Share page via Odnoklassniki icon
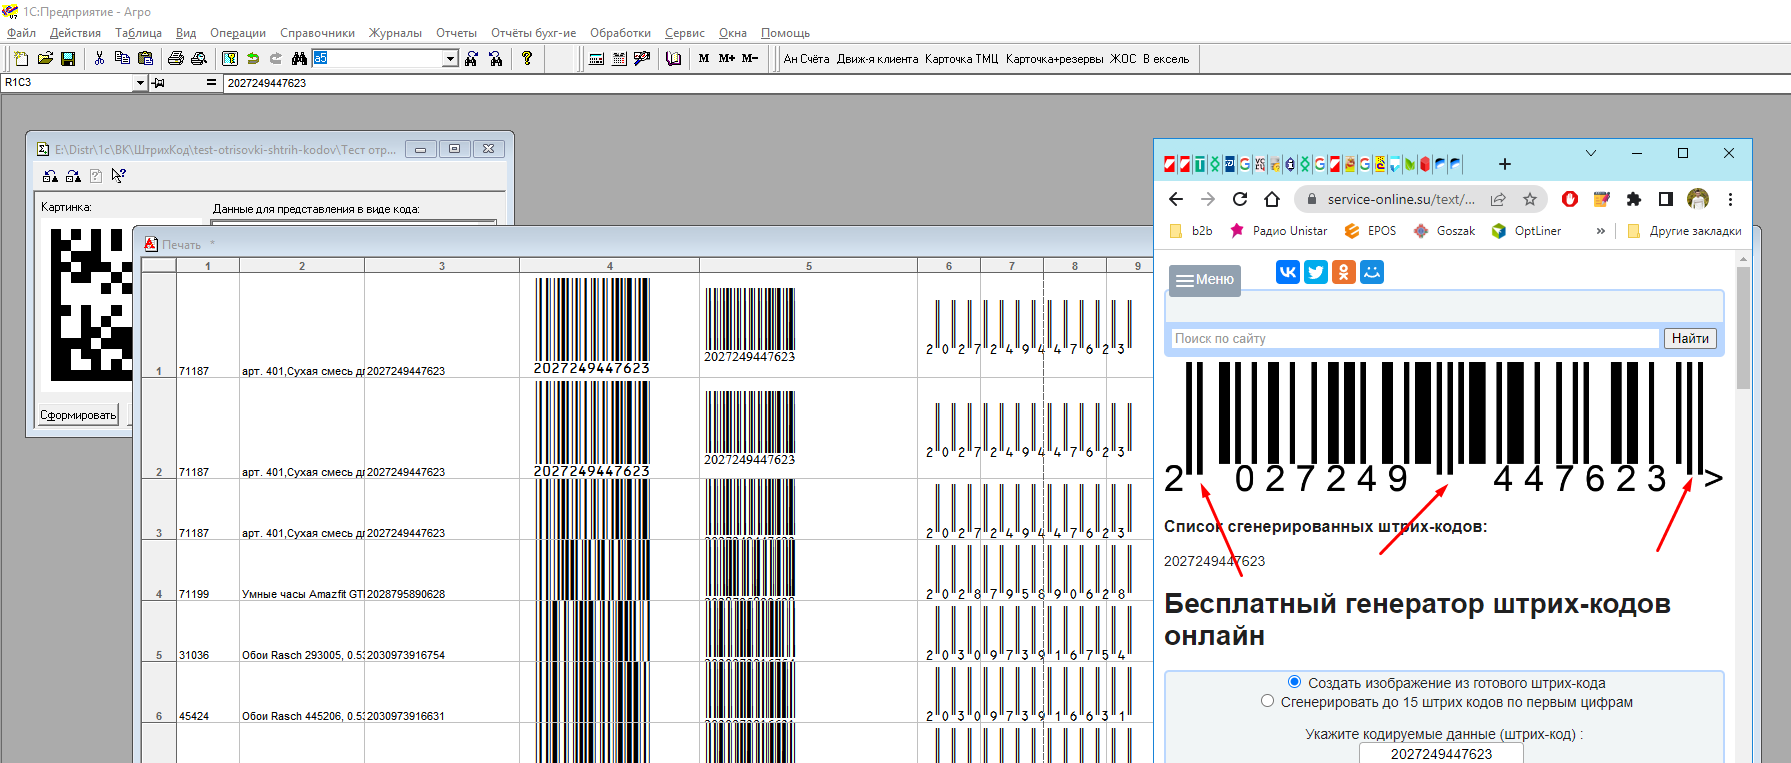 pos(1344,272)
